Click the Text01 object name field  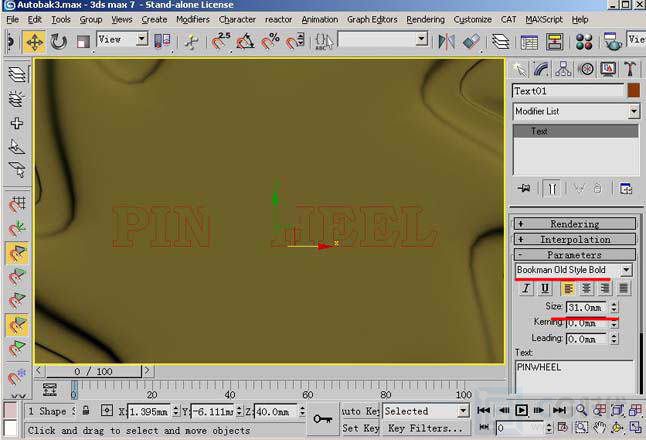coord(569,91)
